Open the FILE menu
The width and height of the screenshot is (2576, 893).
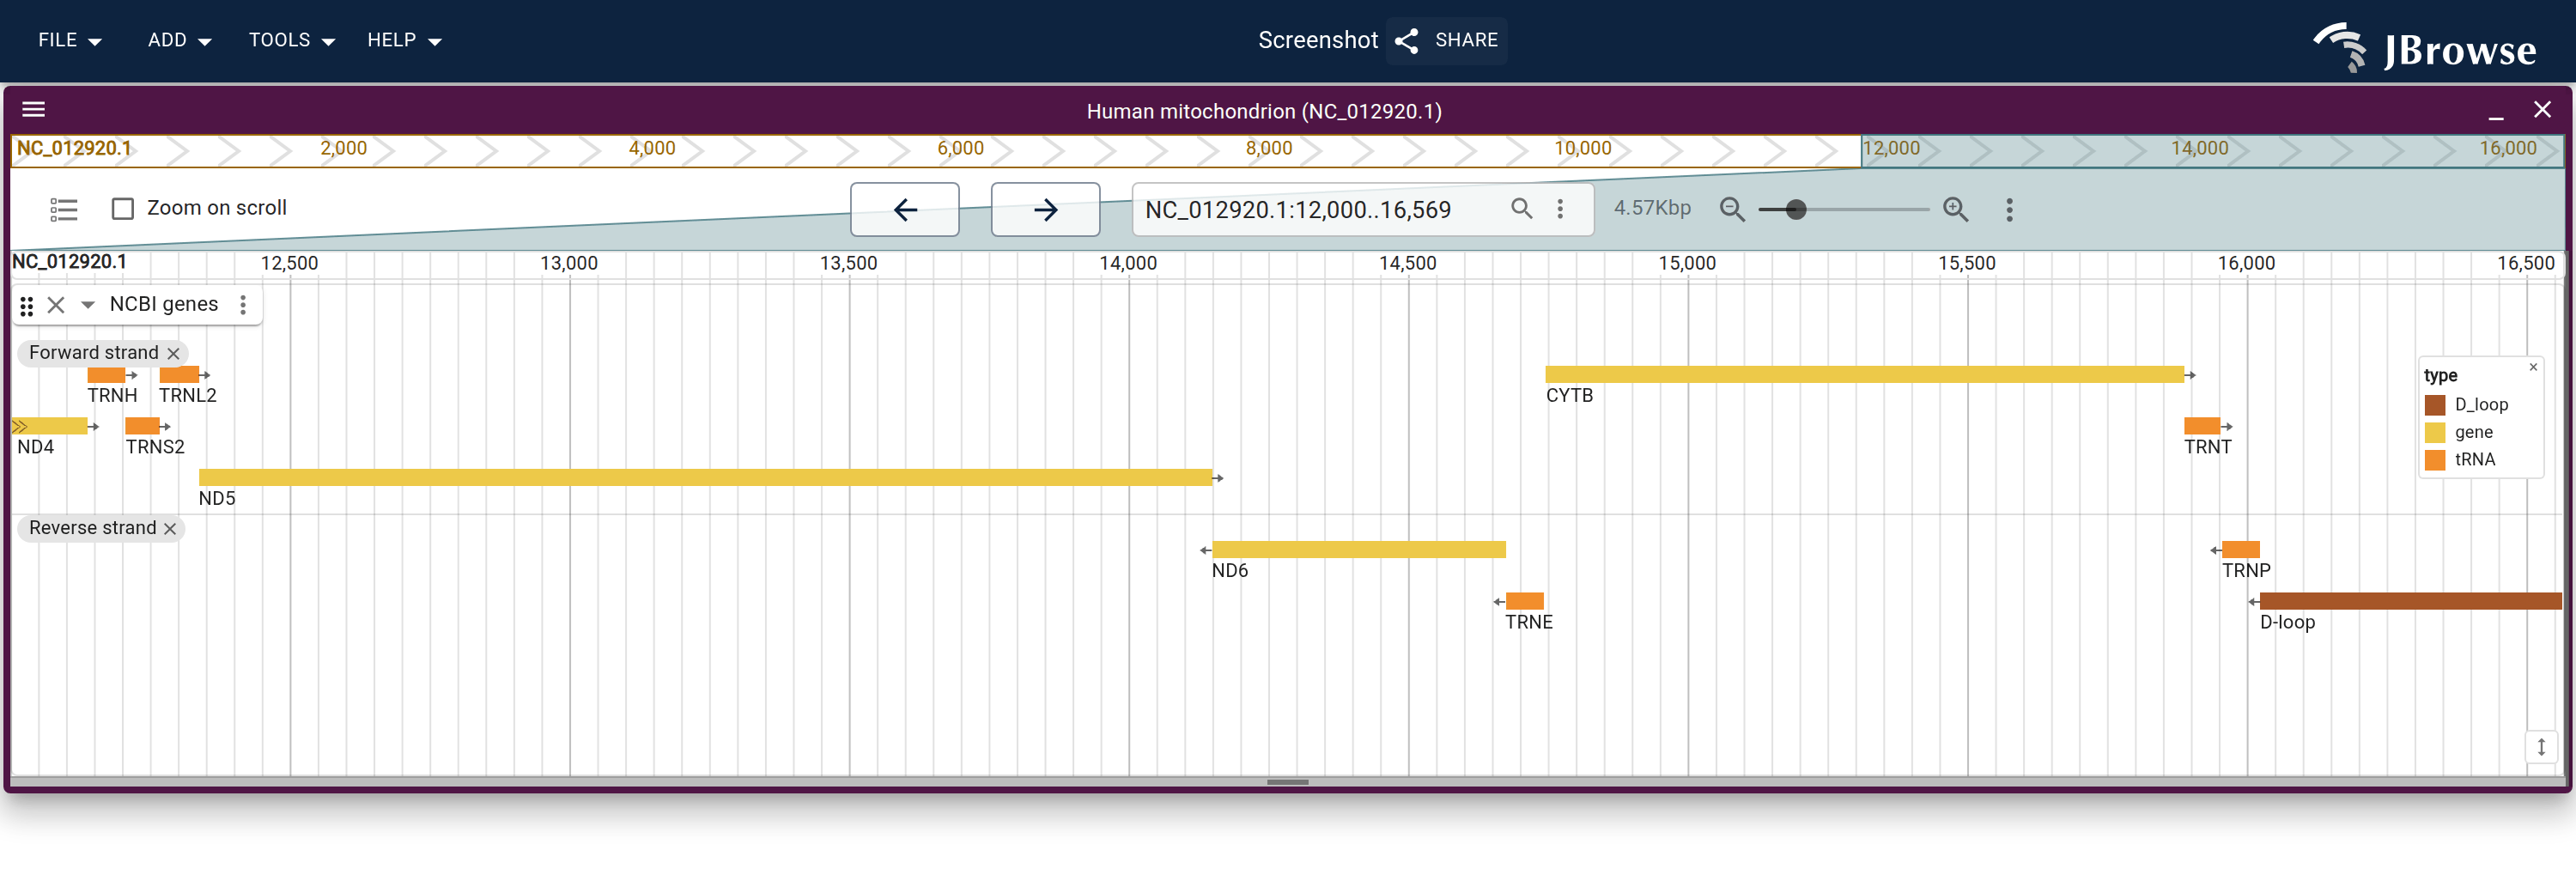(69, 40)
